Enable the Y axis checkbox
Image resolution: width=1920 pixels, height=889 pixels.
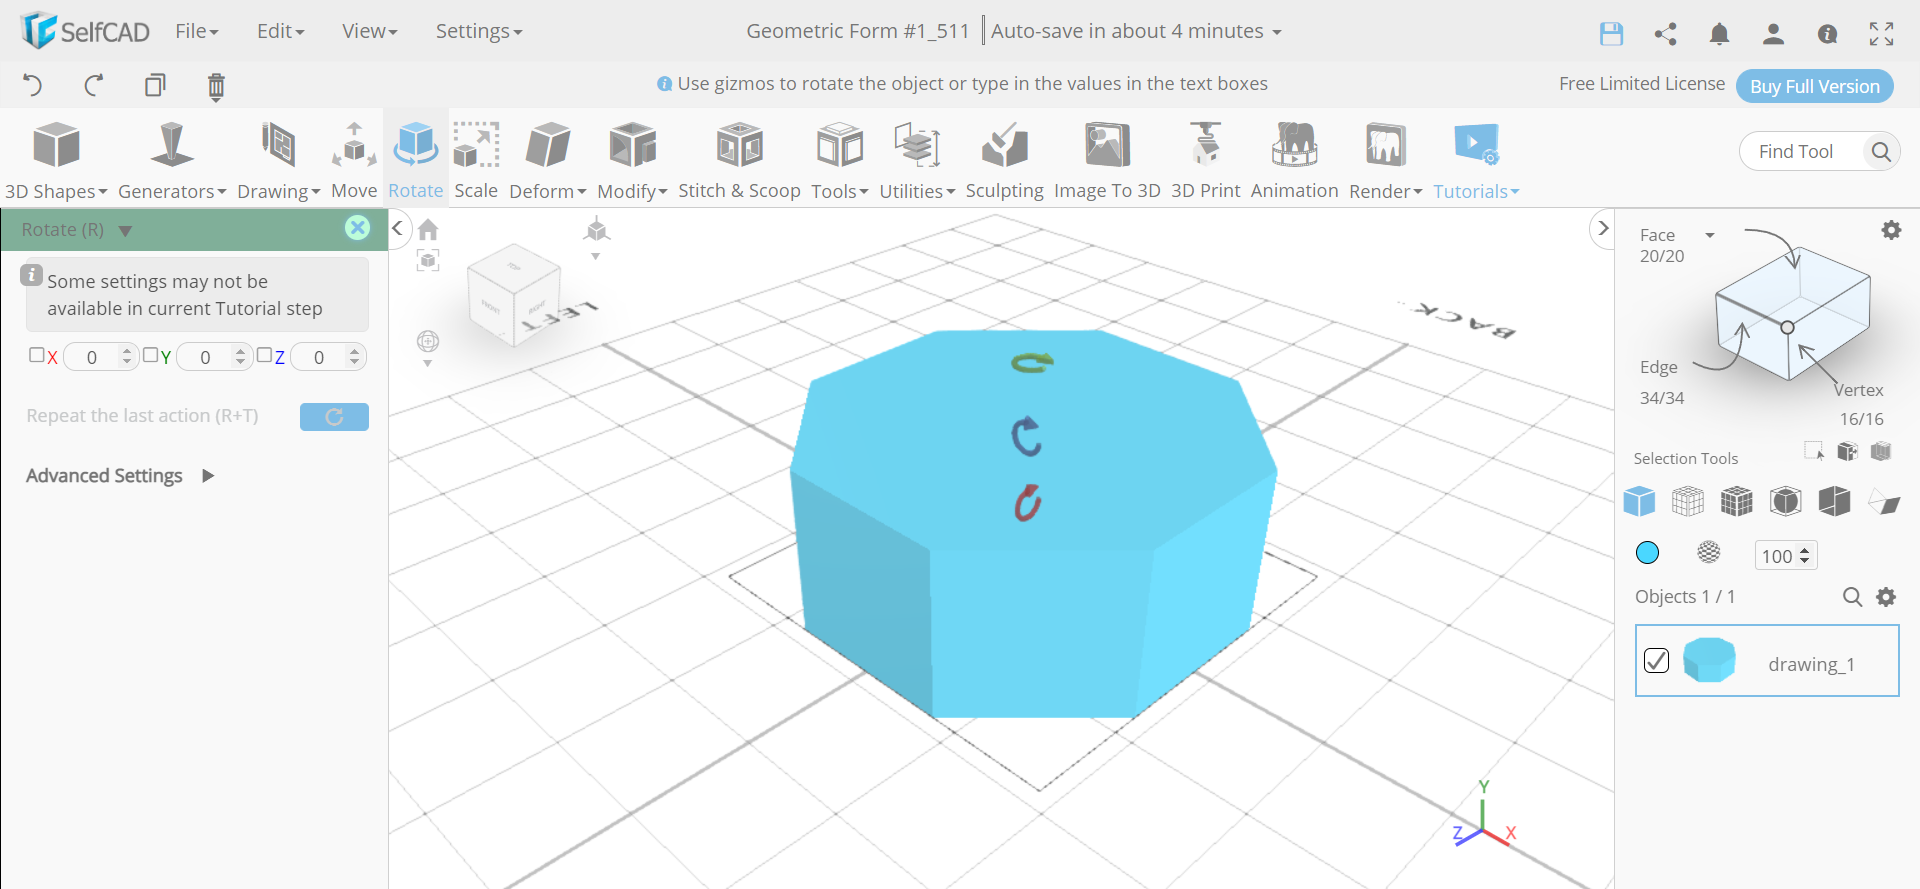tap(150, 355)
